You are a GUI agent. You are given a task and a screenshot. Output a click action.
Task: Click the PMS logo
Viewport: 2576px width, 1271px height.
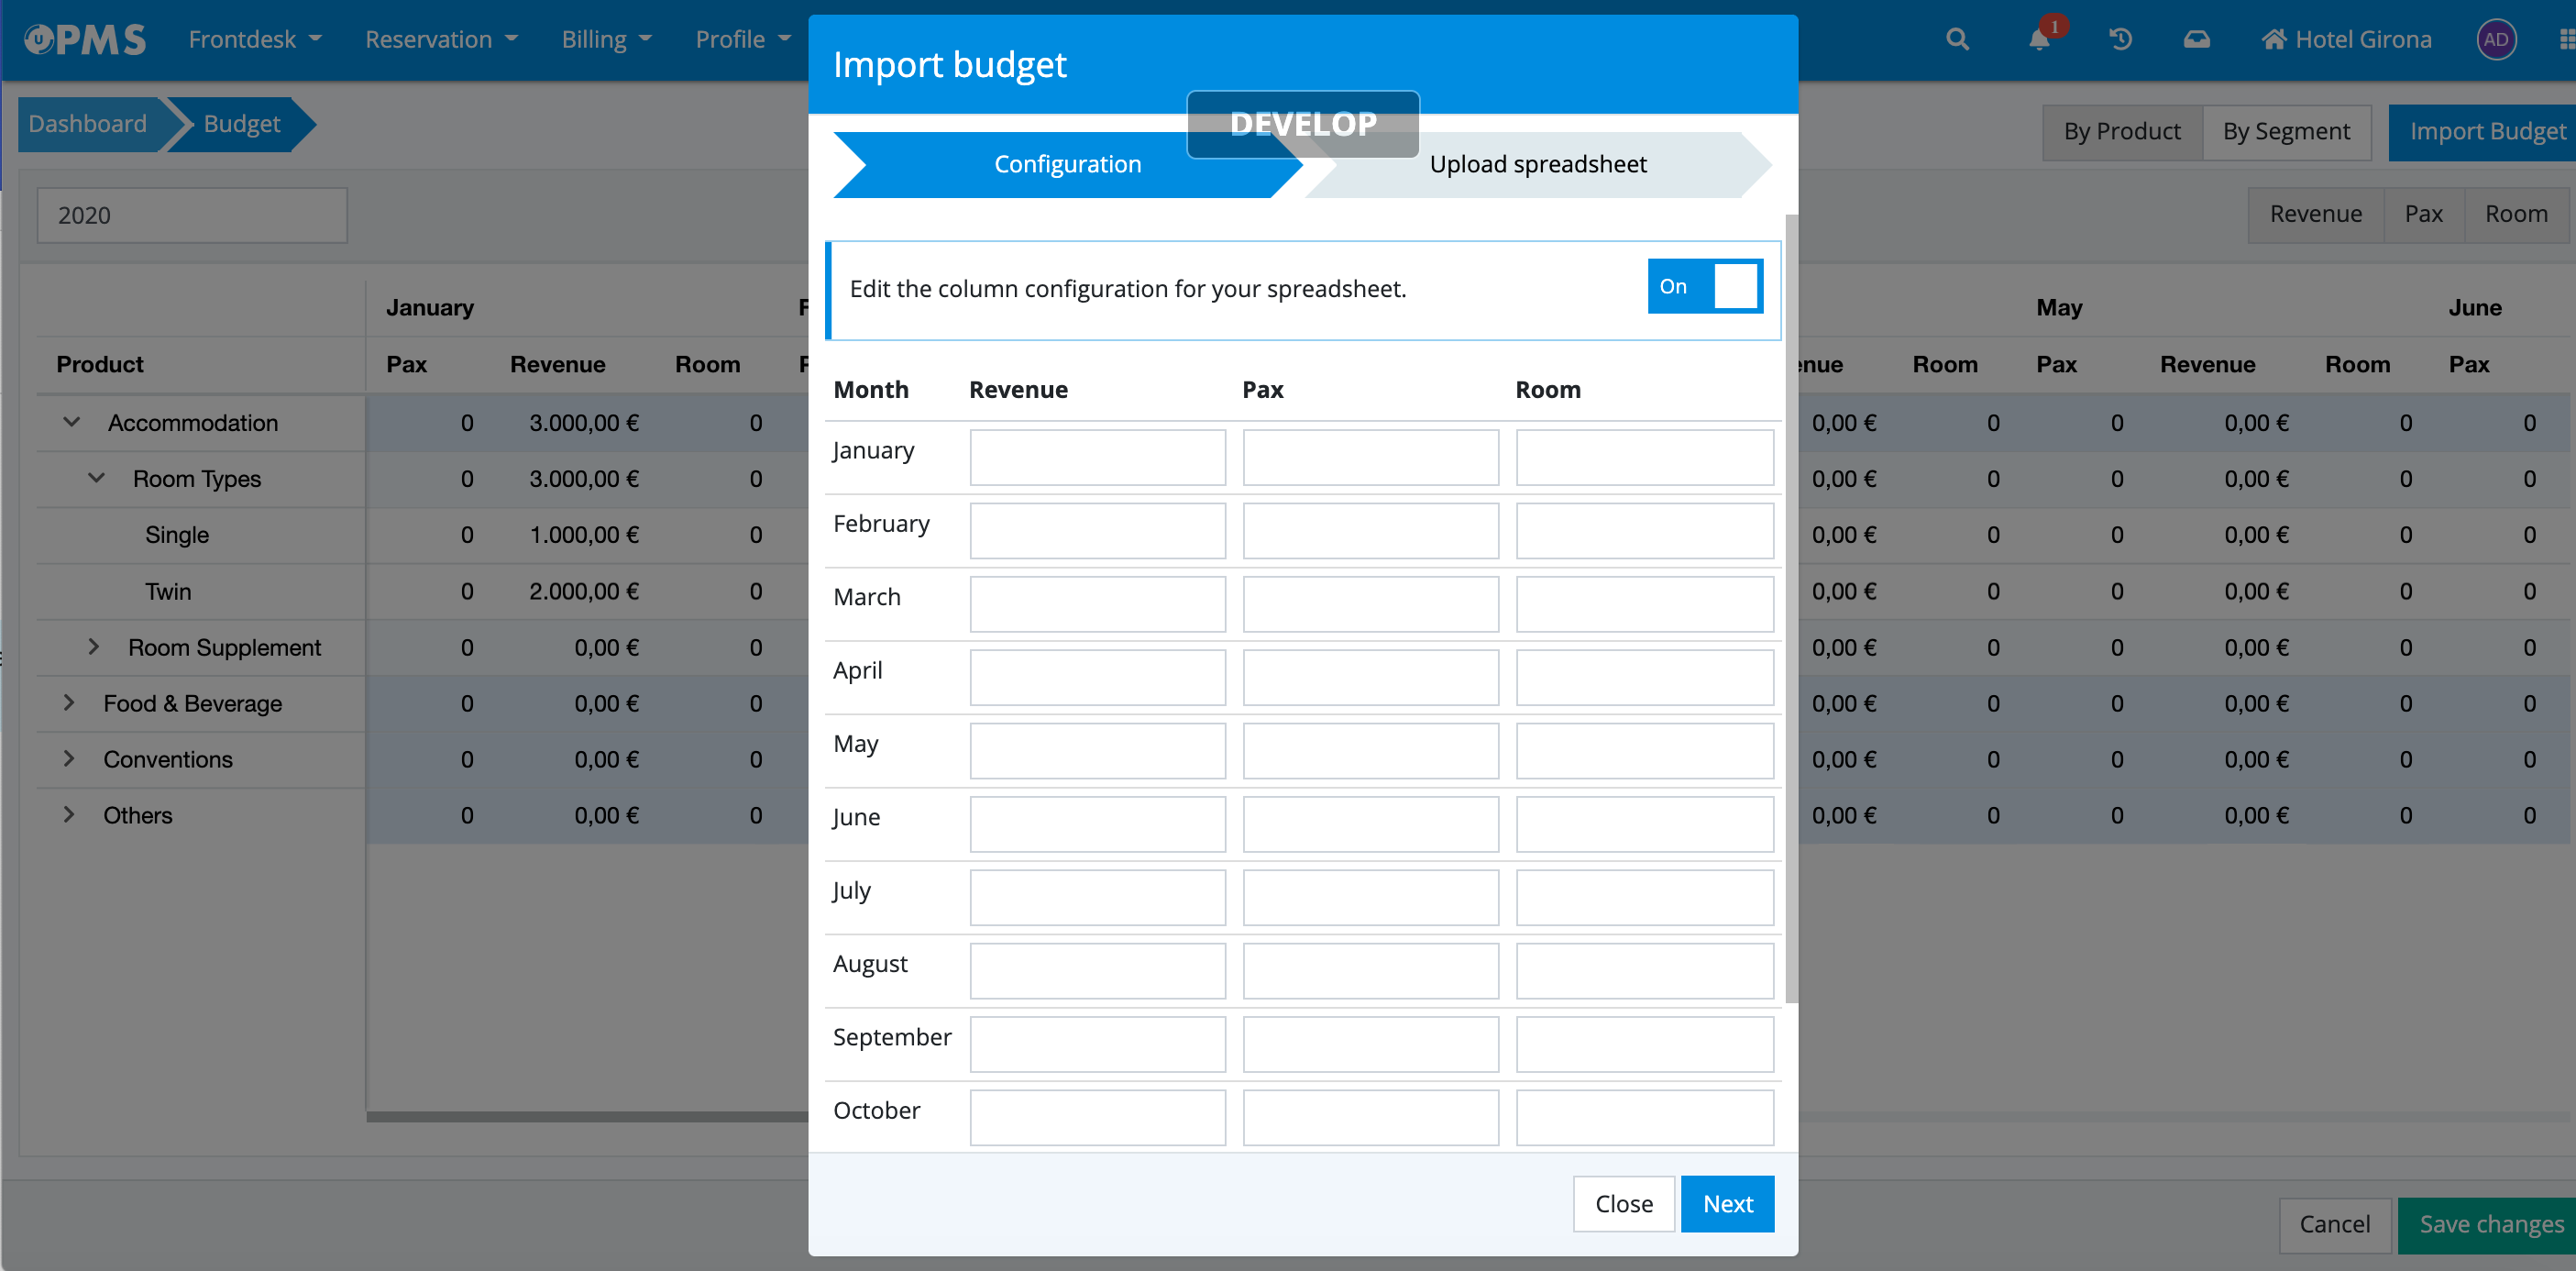pos(85,40)
